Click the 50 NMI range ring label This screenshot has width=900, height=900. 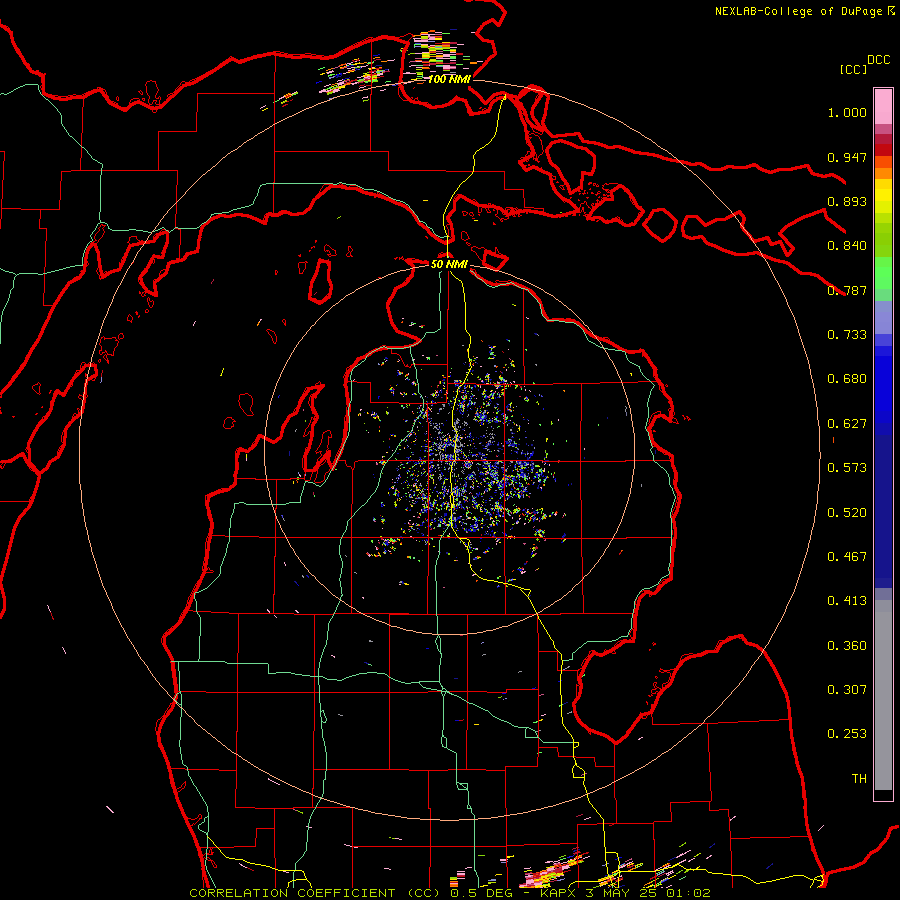click(449, 264)
